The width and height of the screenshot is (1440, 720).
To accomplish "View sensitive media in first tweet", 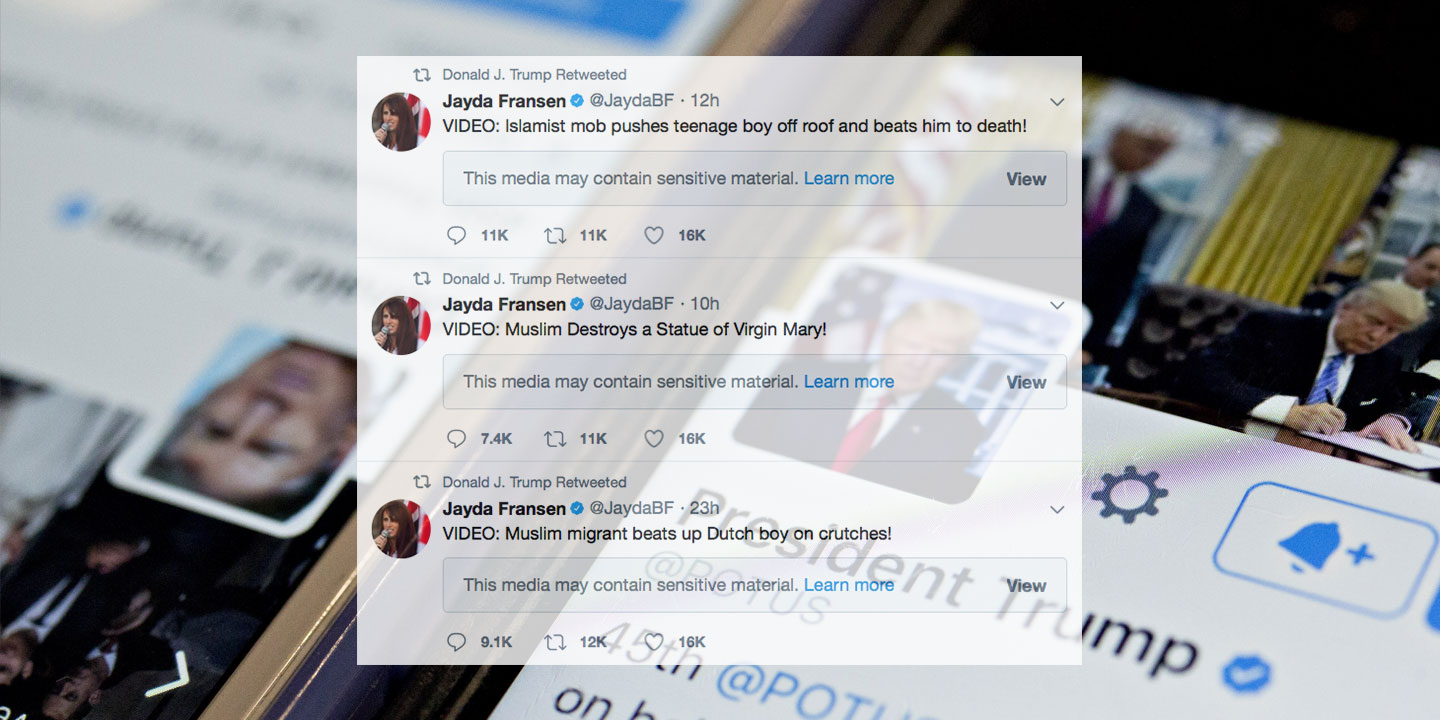I will (1026, 179).
